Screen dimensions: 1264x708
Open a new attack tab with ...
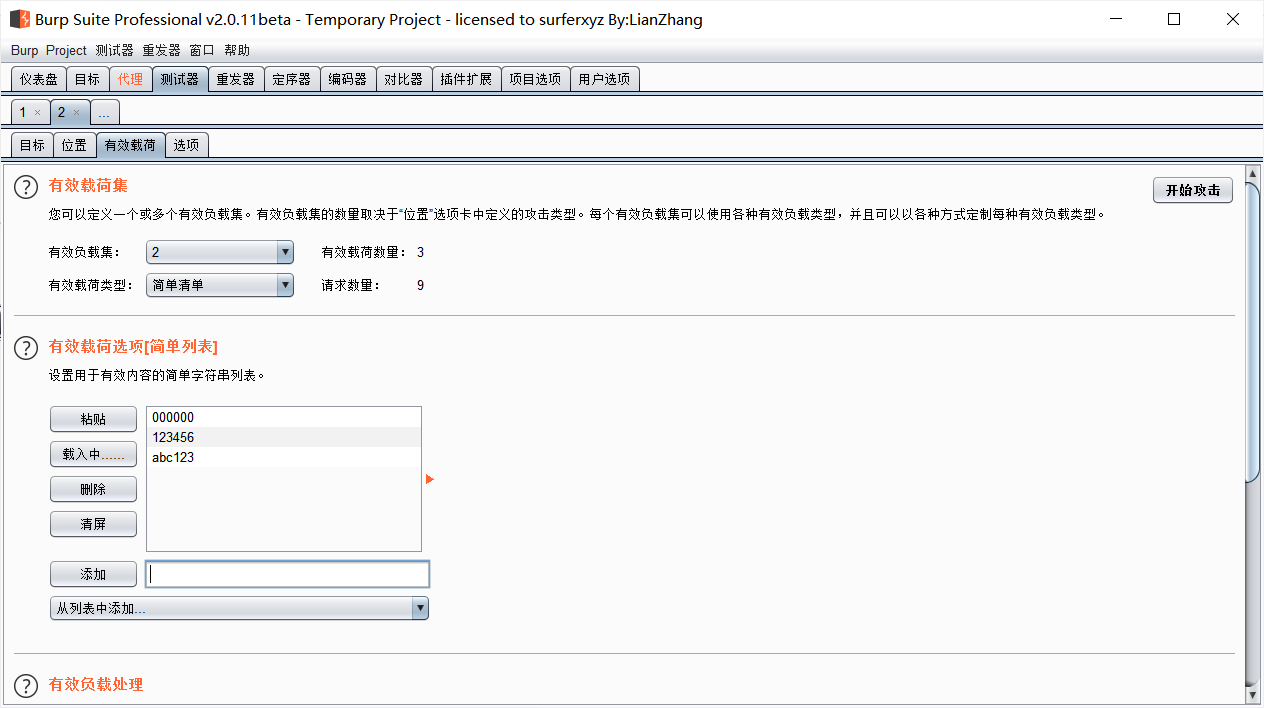point(105,113)
